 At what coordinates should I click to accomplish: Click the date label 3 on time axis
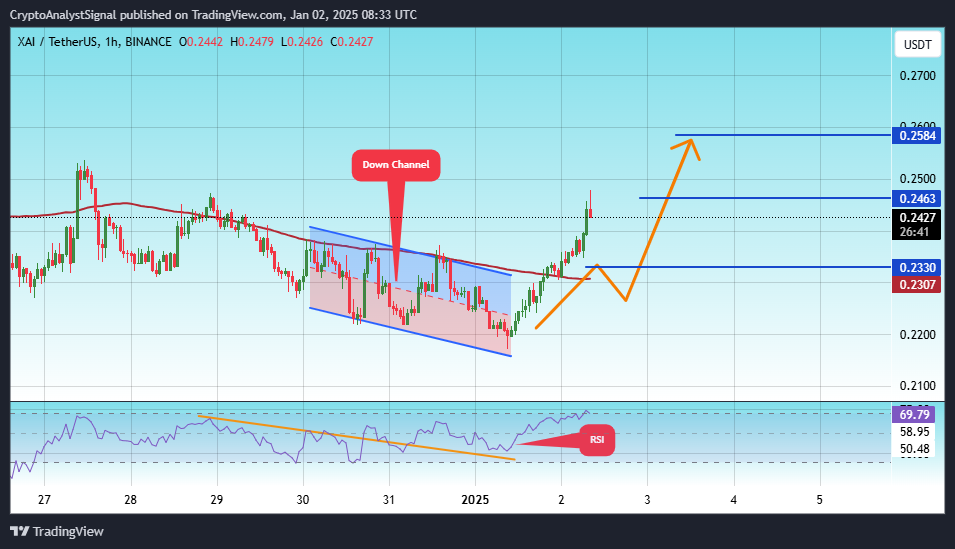[x=647, y=500]
